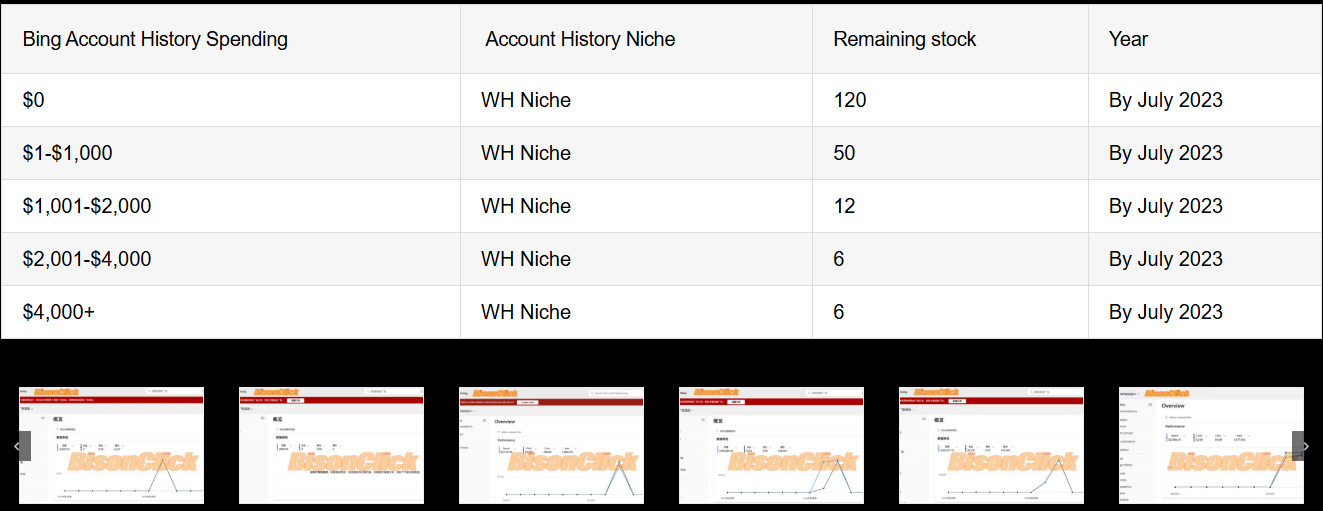The image size is (1323, 511).
Task: Click 'WH Niche' in the $2,001-$4,000 row
Action: click(526, 259)
